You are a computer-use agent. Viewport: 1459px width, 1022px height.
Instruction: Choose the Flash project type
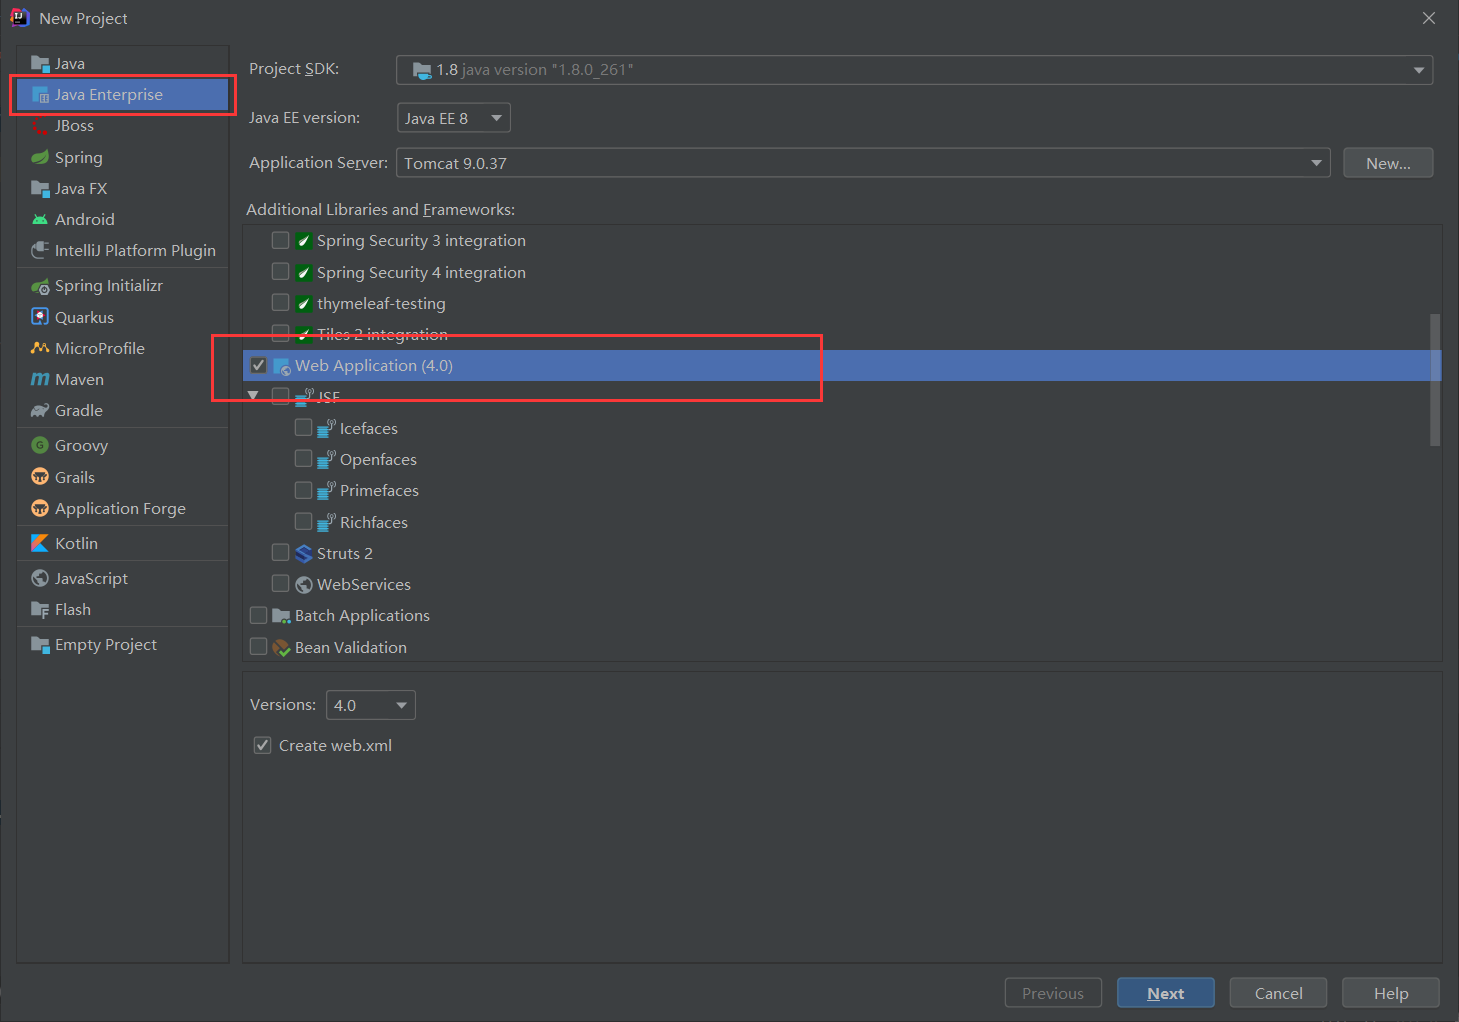point(122,609)
